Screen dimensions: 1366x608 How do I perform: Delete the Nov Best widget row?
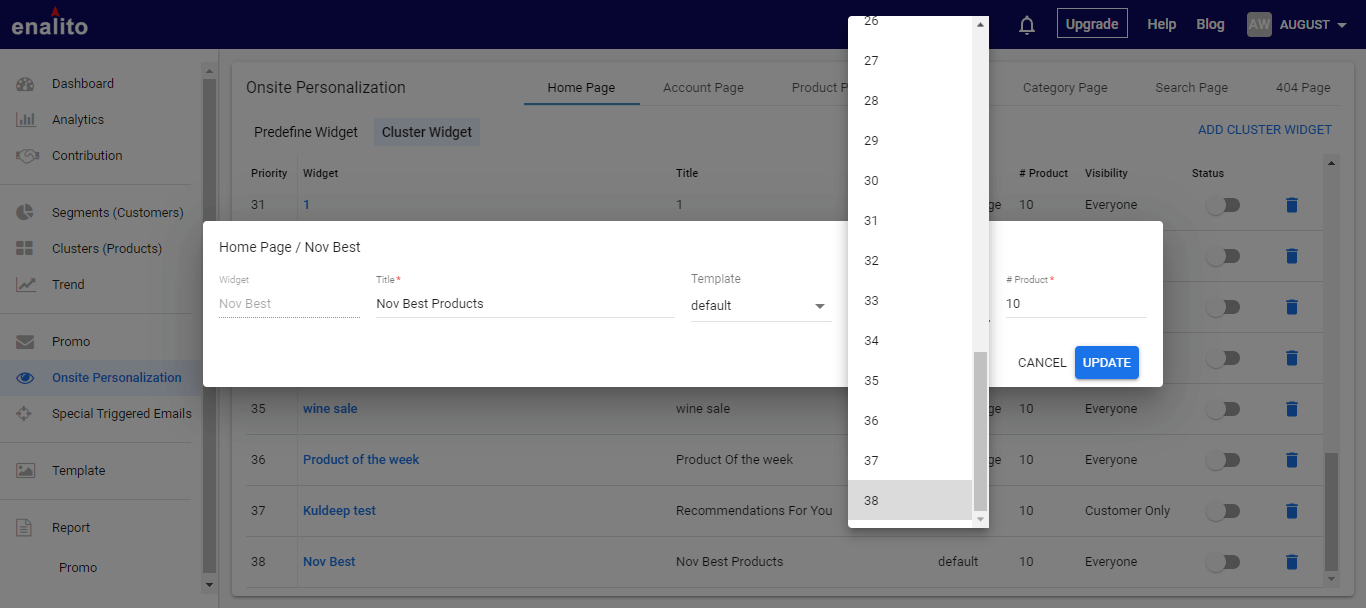coord(1291,562)
